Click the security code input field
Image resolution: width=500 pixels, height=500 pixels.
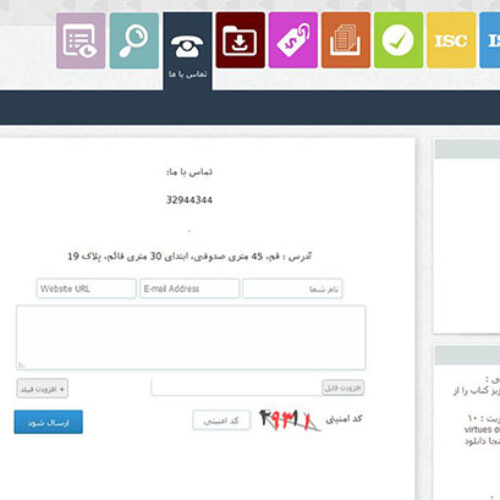tap(221, 420)
